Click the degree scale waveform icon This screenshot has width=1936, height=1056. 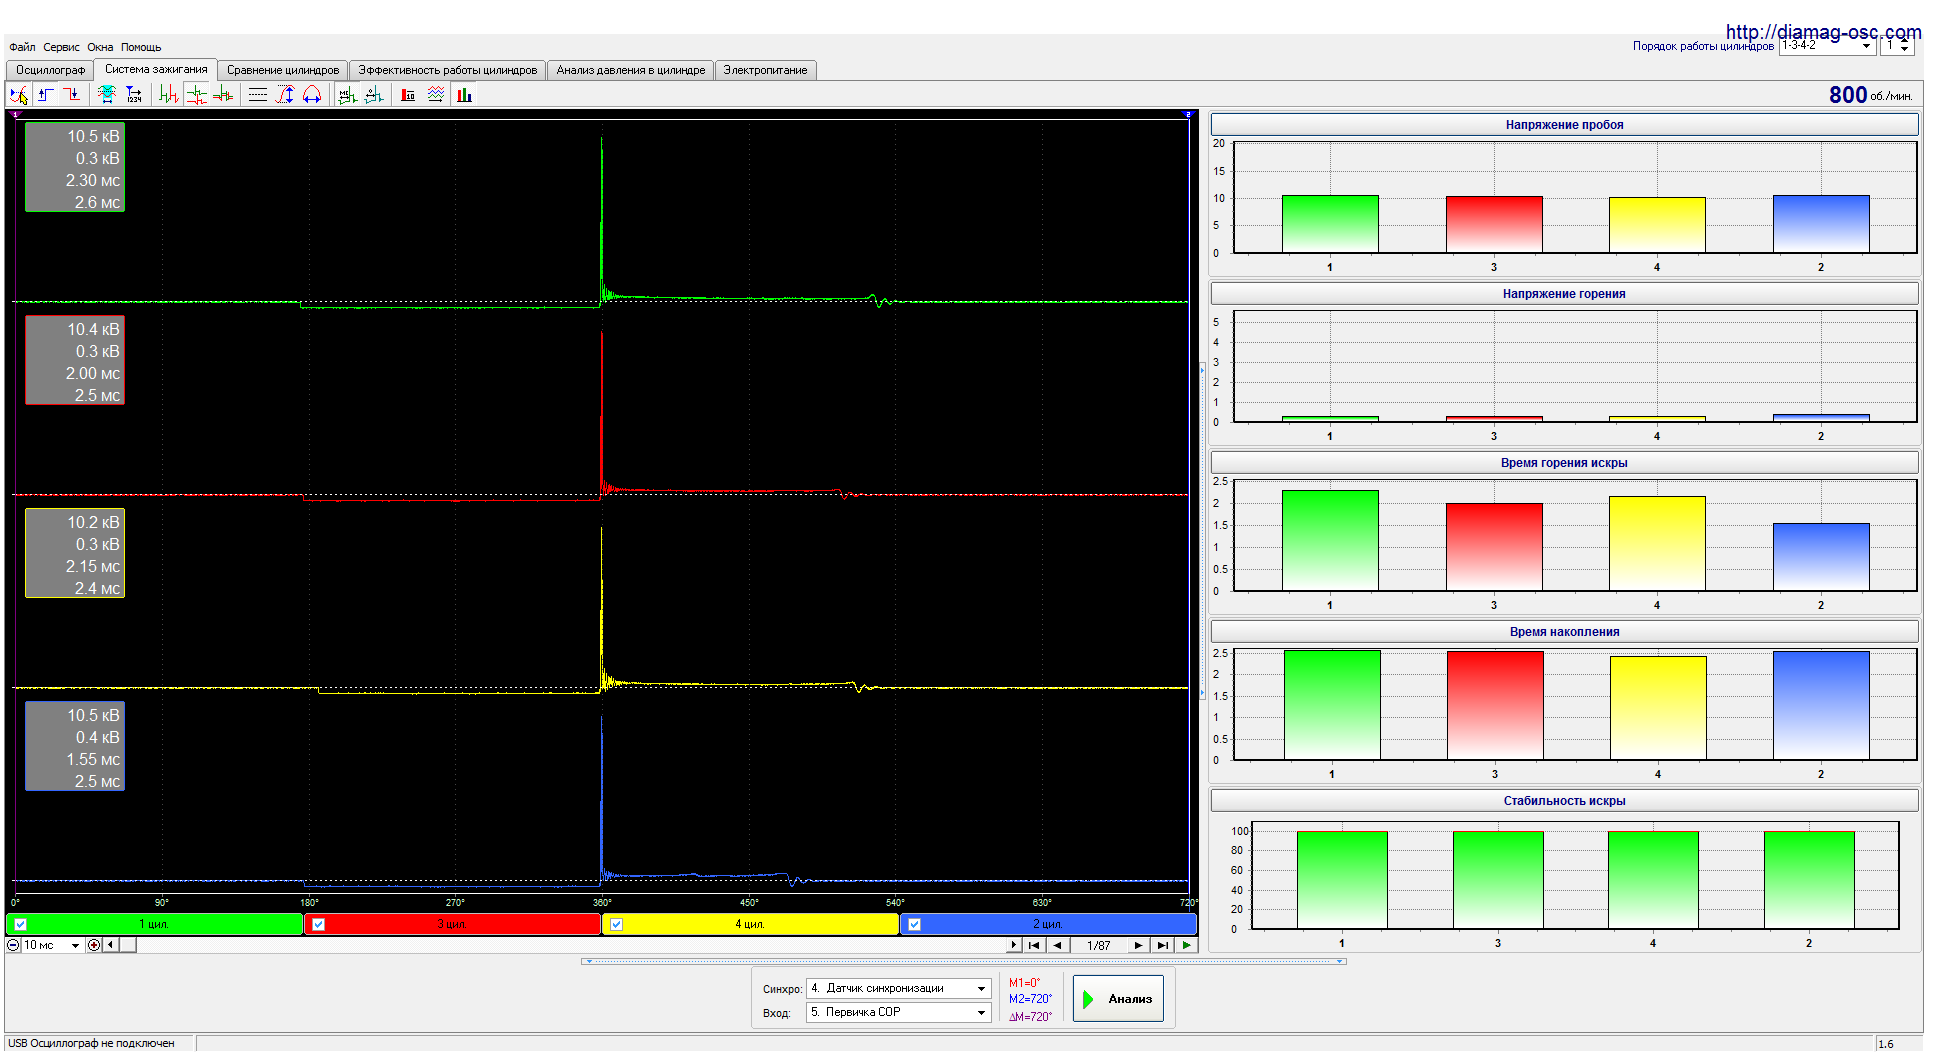click(x=374, y=95)
